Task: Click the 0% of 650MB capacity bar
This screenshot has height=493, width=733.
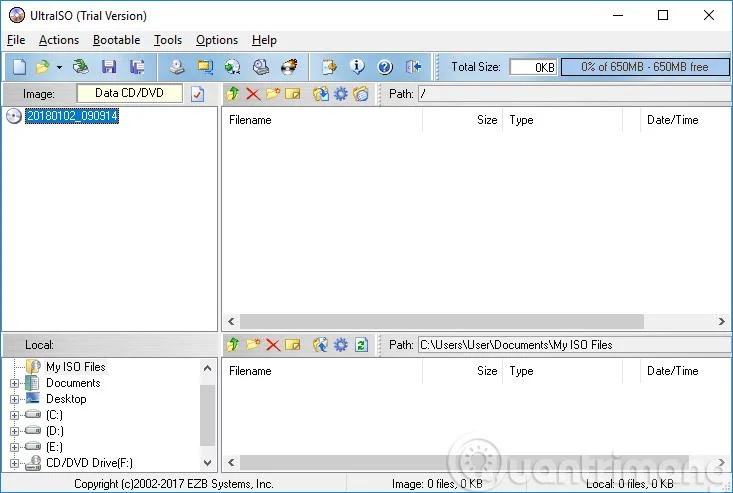Action: tap(645, 67)
